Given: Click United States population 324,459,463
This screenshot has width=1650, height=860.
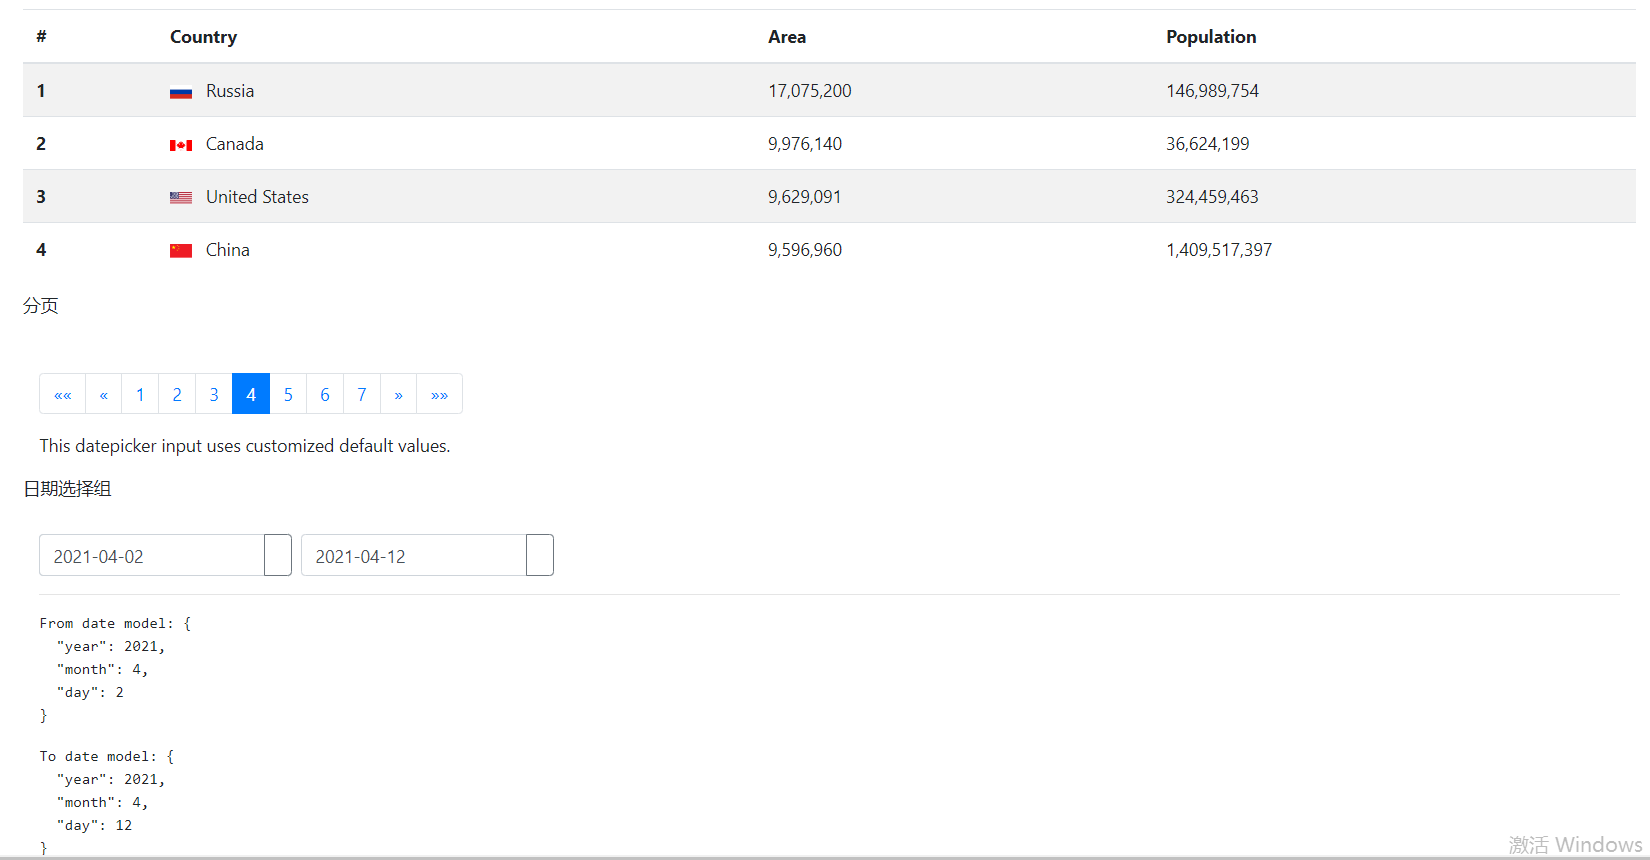Looking at the screenshot, I should 1212,197.
